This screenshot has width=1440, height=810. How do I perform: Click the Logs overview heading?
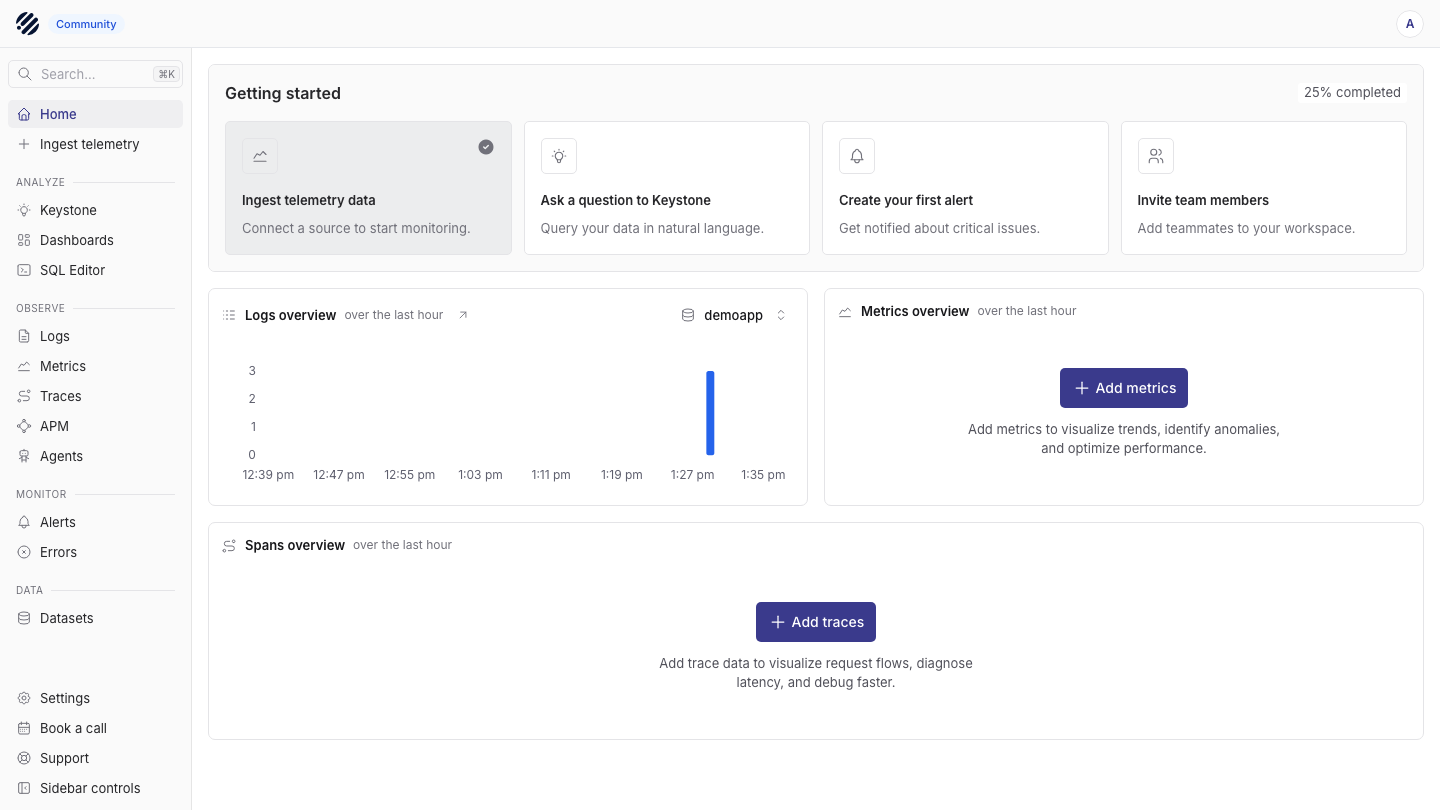(290, 315)
